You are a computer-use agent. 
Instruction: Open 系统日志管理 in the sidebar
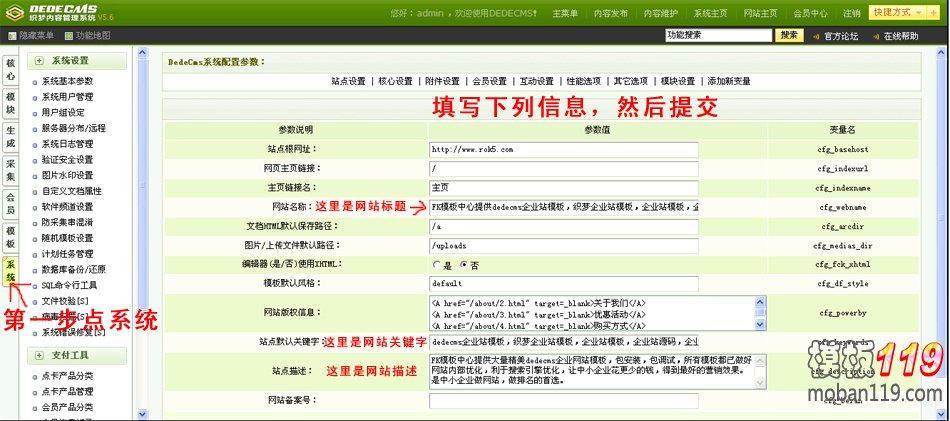(67, 144)
